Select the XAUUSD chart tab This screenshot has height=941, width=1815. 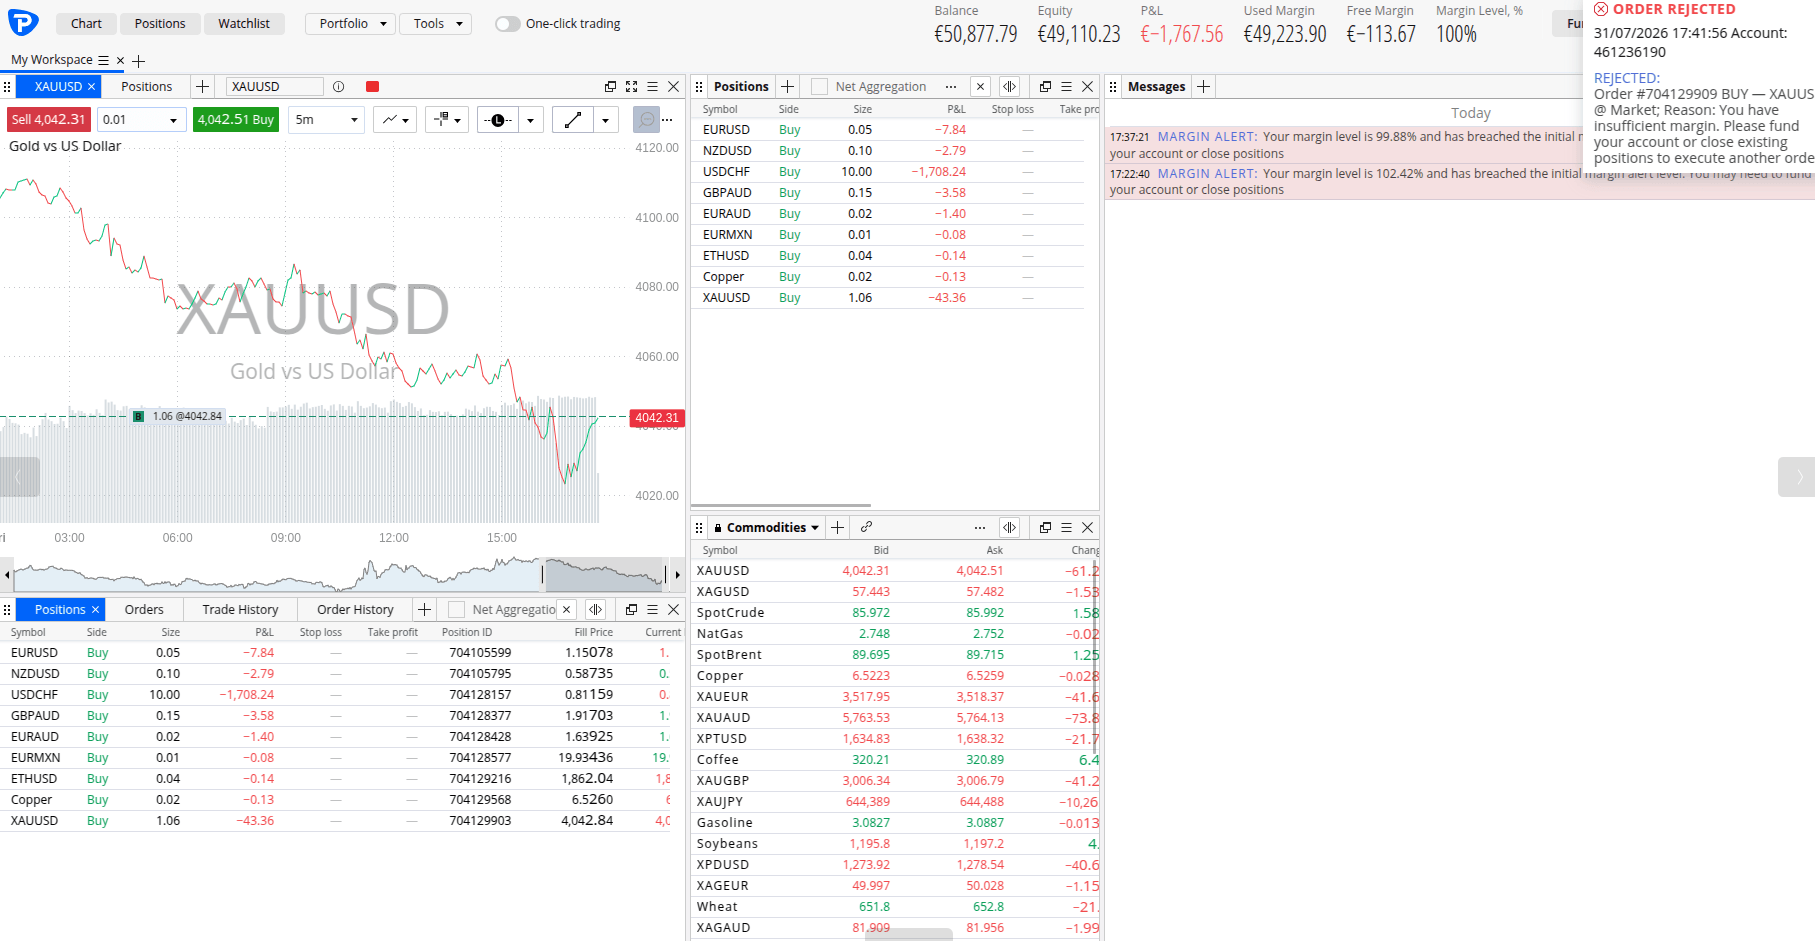[x=58, y=87]
